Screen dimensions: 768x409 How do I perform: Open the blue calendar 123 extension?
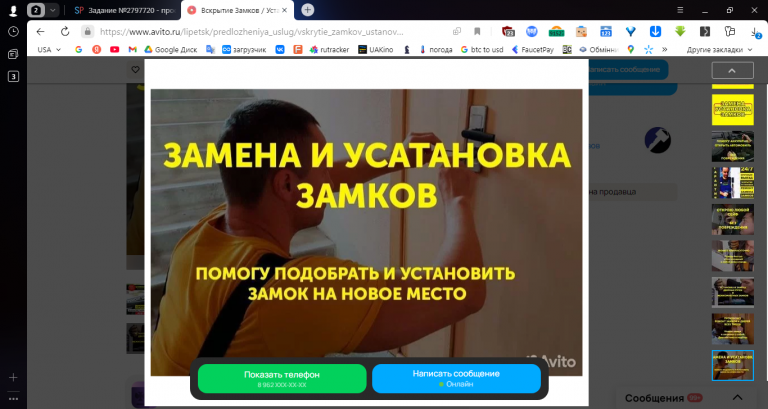(606, 31)
